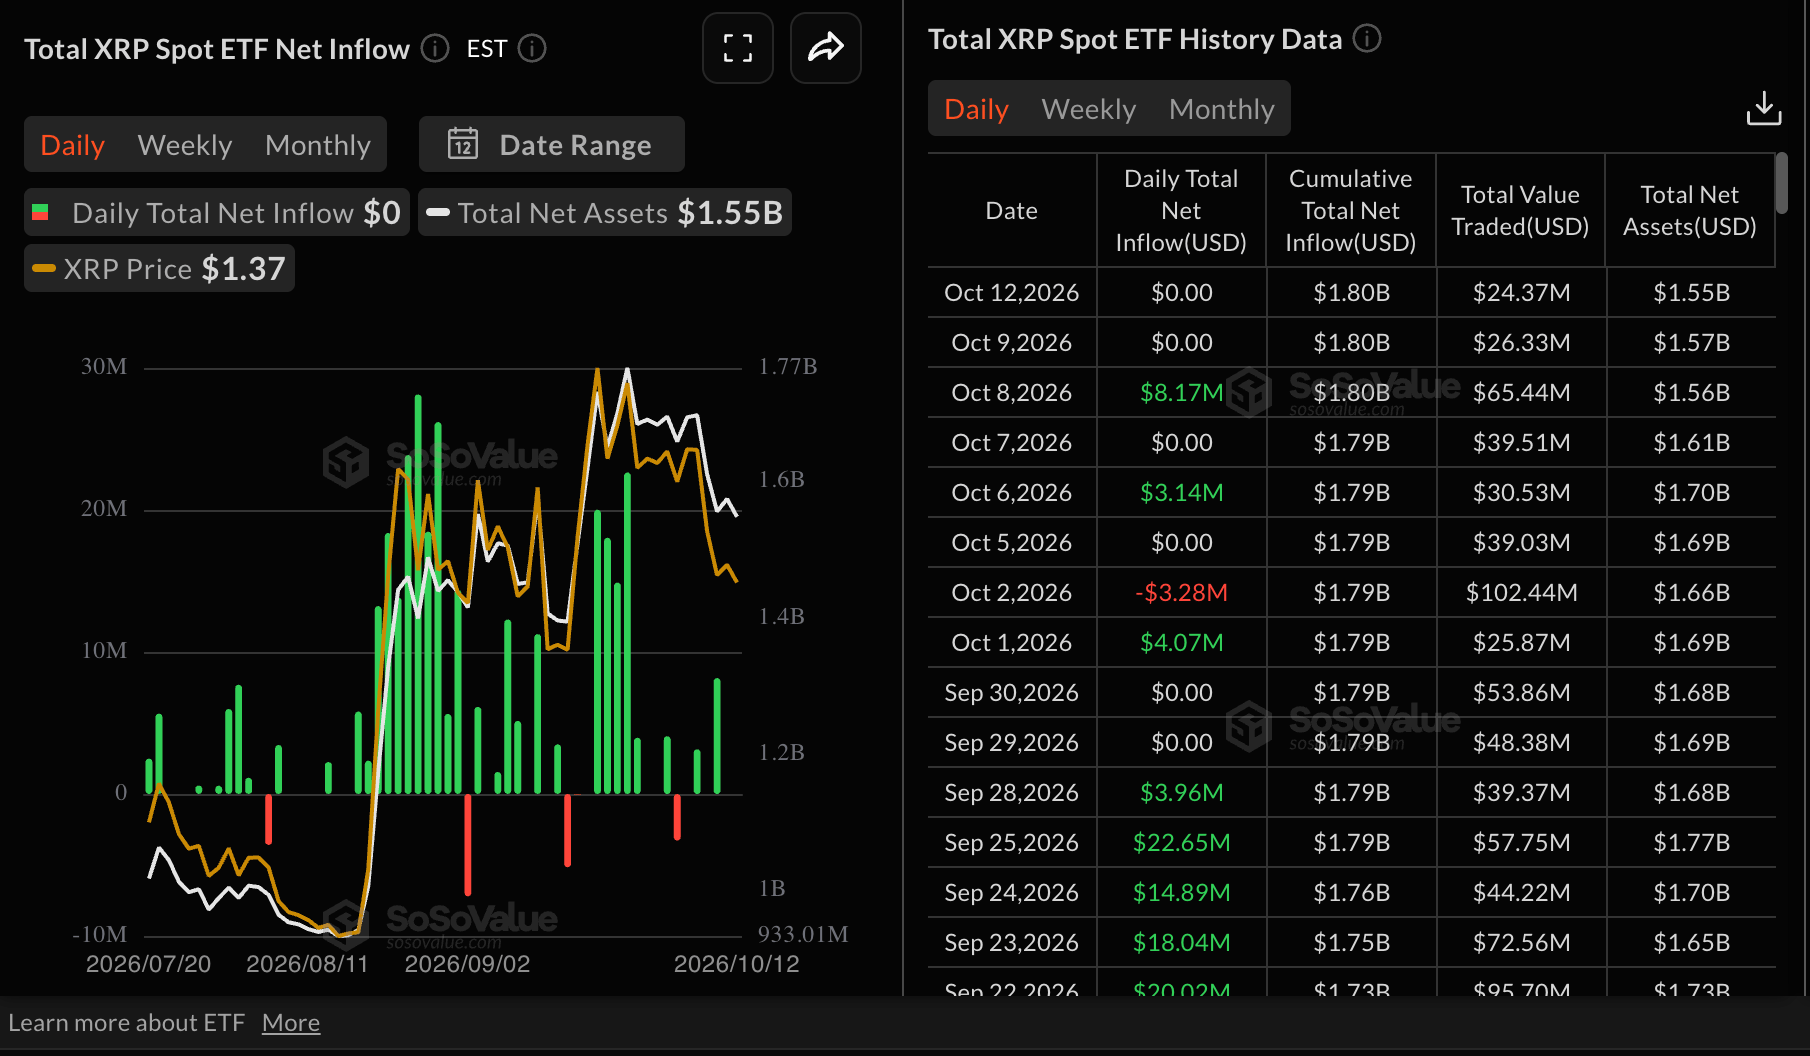The width and height of the screenshot is (1810, 1056).
Task: Click the $3.96M inflow on Sep 28
Action: [x=1181, y=792]
